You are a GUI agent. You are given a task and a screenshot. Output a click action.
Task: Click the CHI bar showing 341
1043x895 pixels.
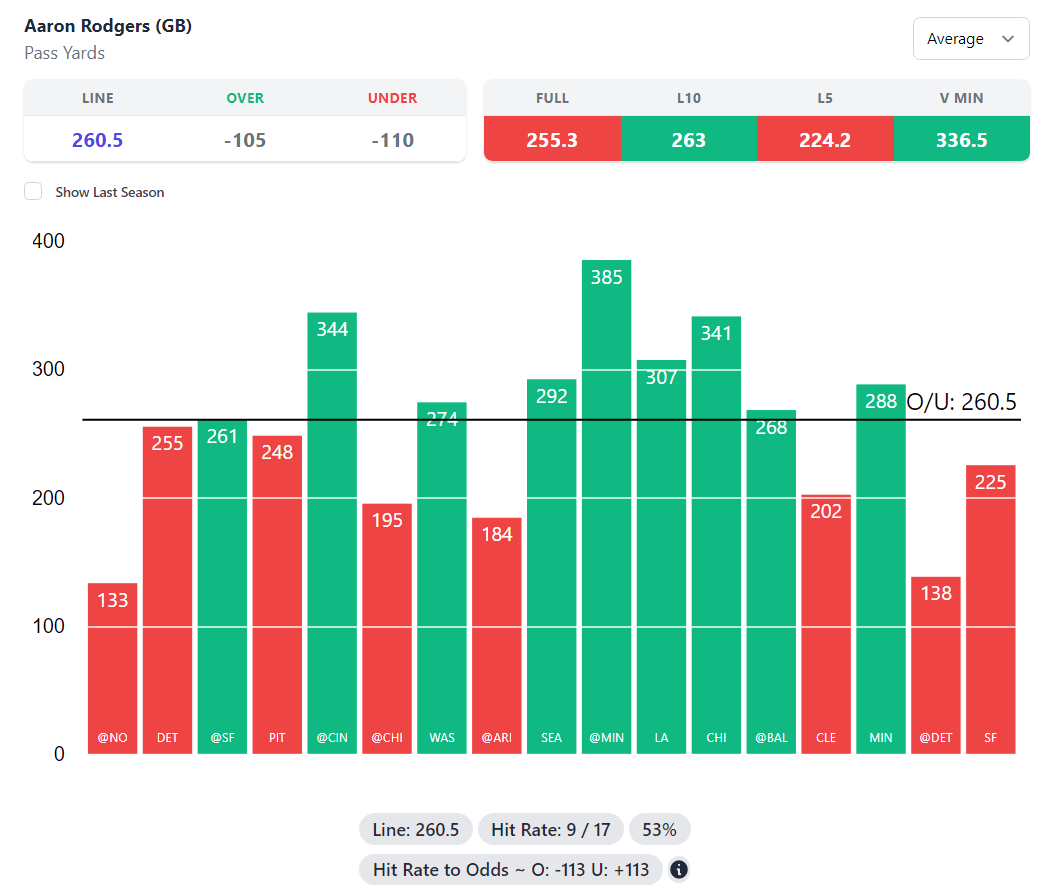coord(716,535)
